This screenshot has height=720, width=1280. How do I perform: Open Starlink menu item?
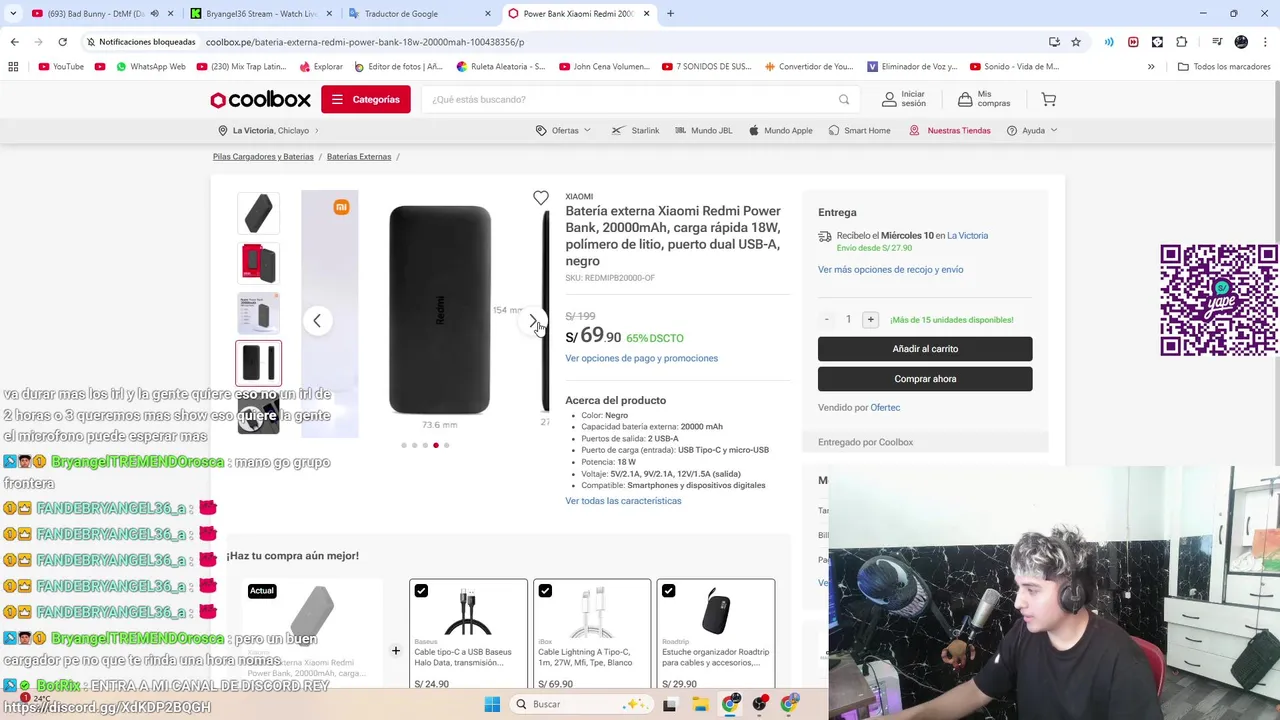pyautogui.click(x=635, y=131)
